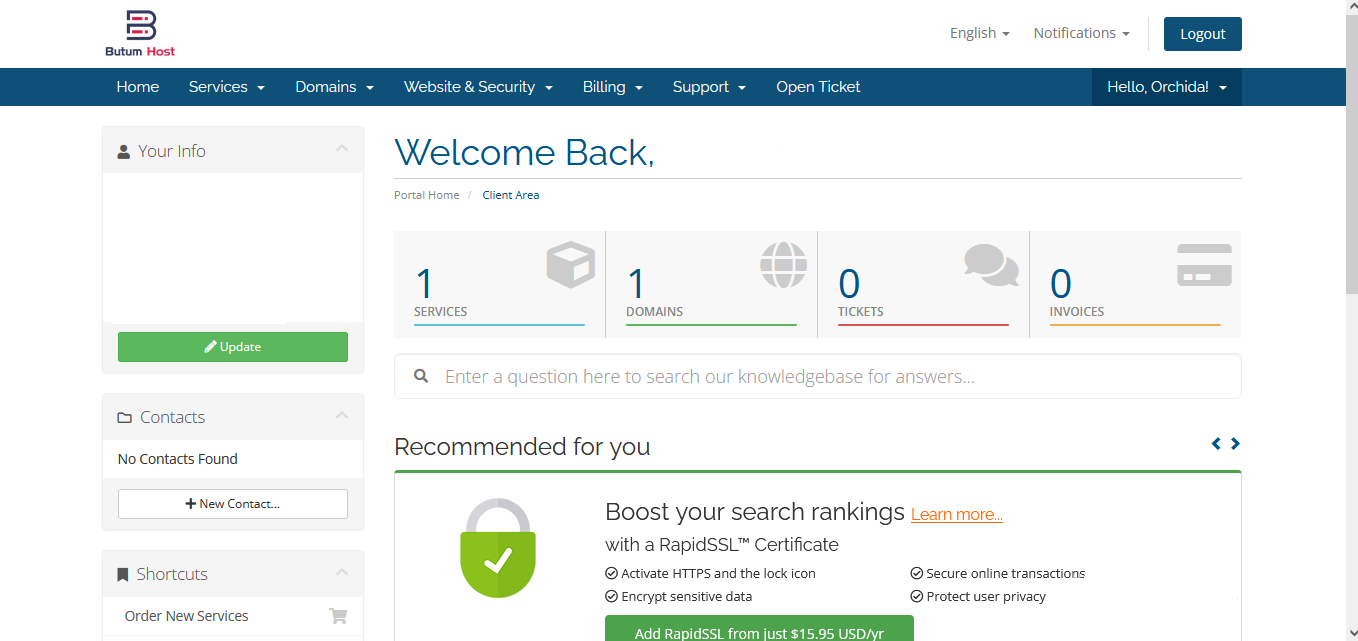Click the Butum Host logo

pyautogui.click(x=140, y=33)
